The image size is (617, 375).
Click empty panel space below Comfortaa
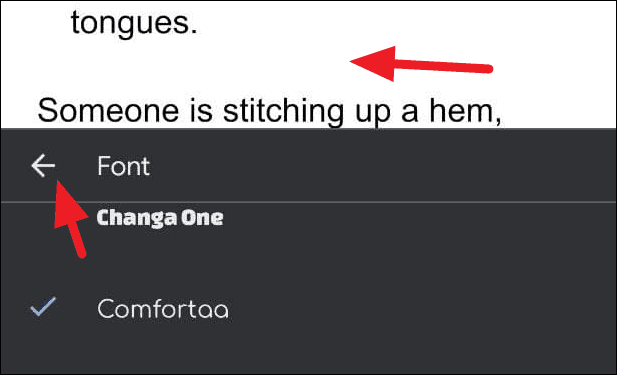pos(308,350)
